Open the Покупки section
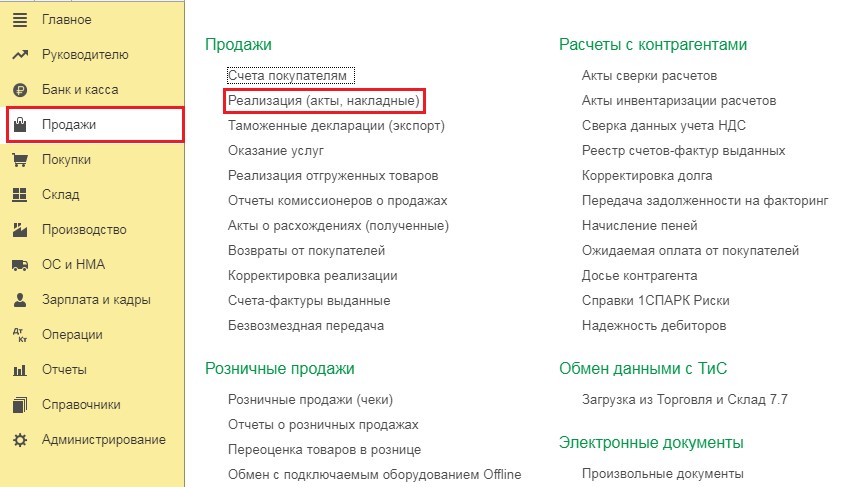This screenshot has width=865, height=487. (66, 160)
